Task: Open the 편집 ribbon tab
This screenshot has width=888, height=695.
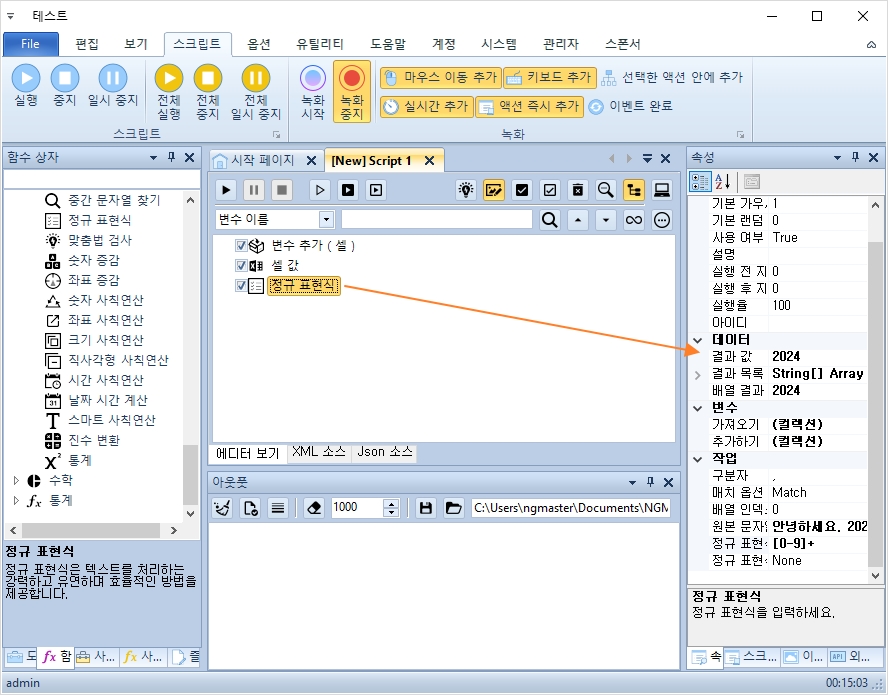Action: [x=87, y=44]
